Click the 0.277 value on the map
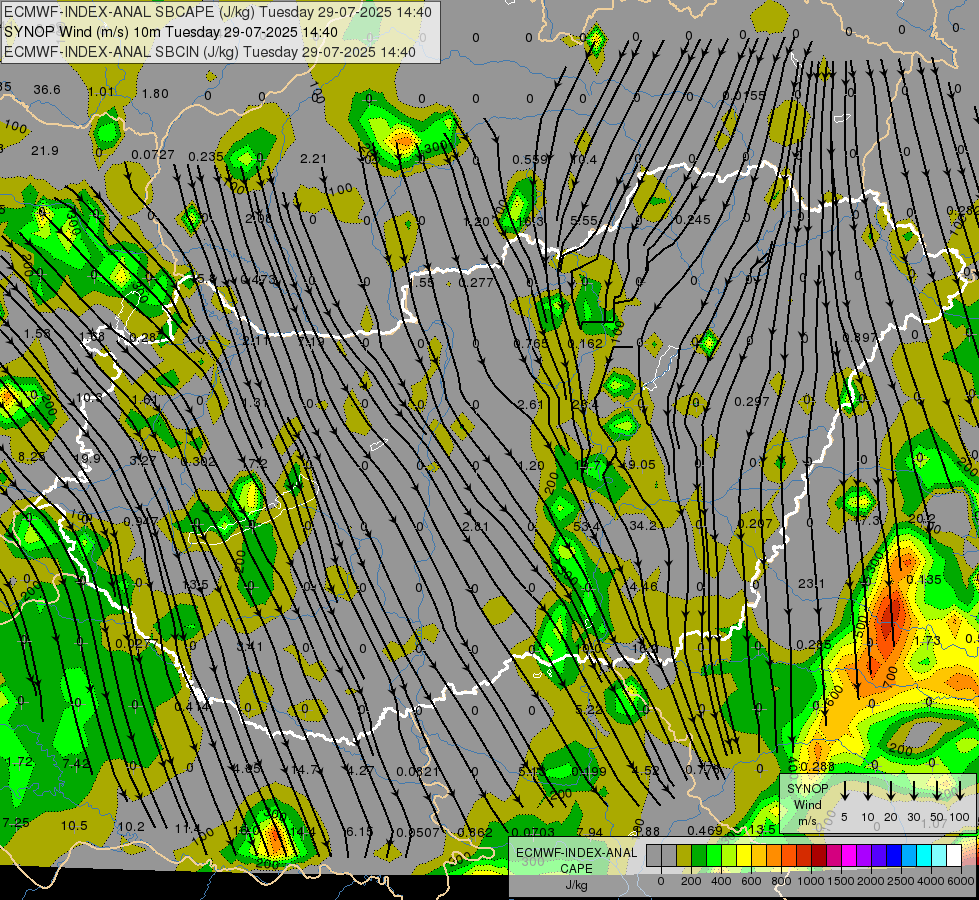 click(476, 282)
